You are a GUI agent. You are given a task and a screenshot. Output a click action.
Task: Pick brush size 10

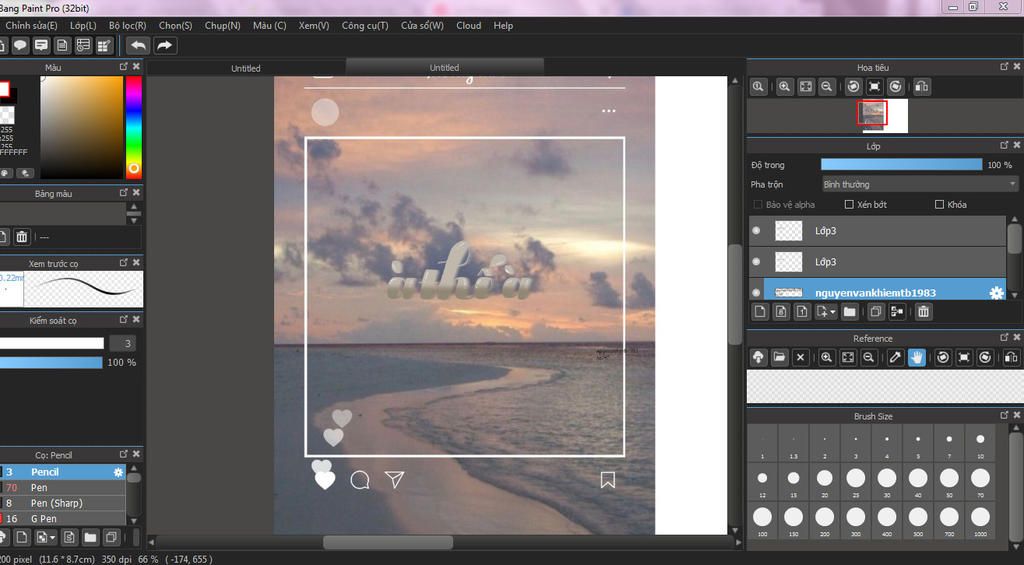[980, 443]
